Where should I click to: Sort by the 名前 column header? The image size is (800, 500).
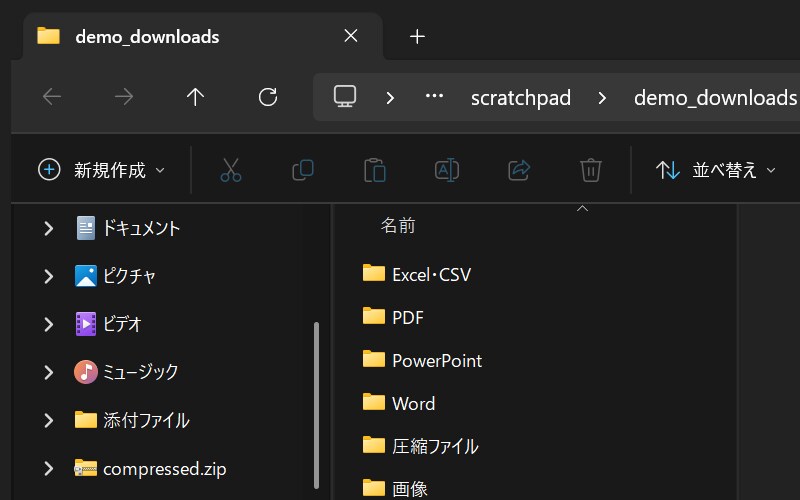(x=398, y=225)
